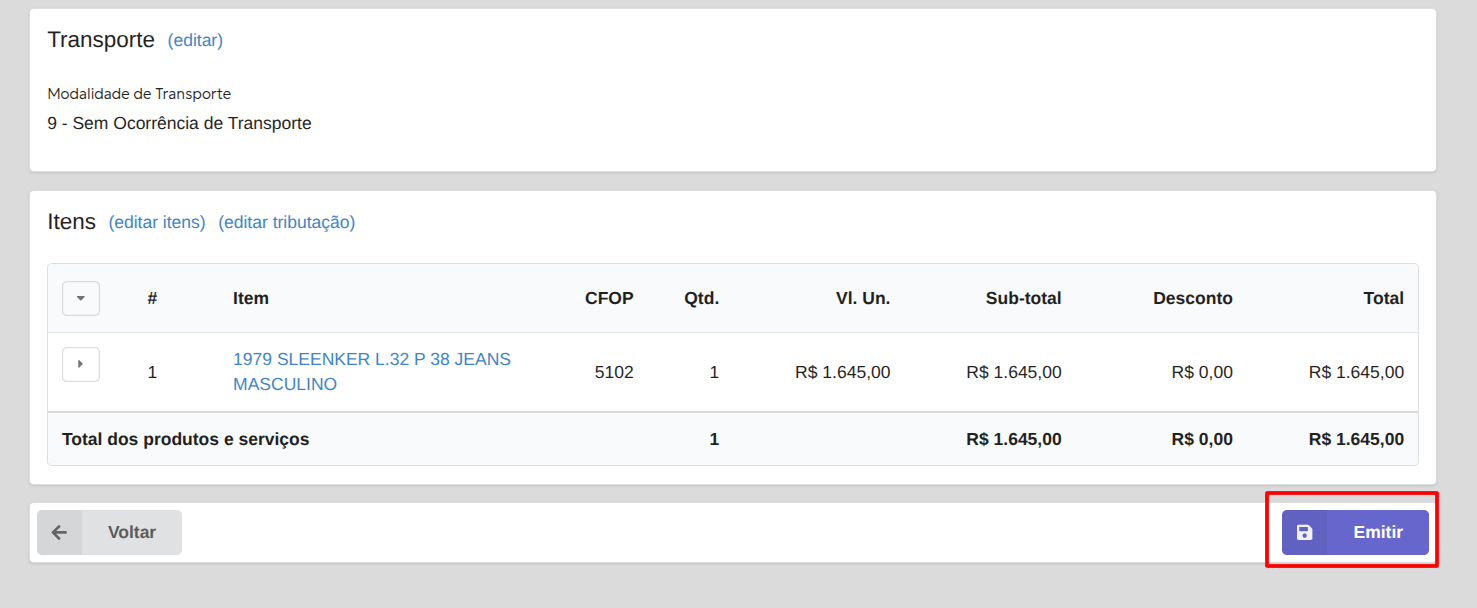Click the "(editar itens)" link
The height and width of the screenshot is (608, 1477).
pos(157,222)
